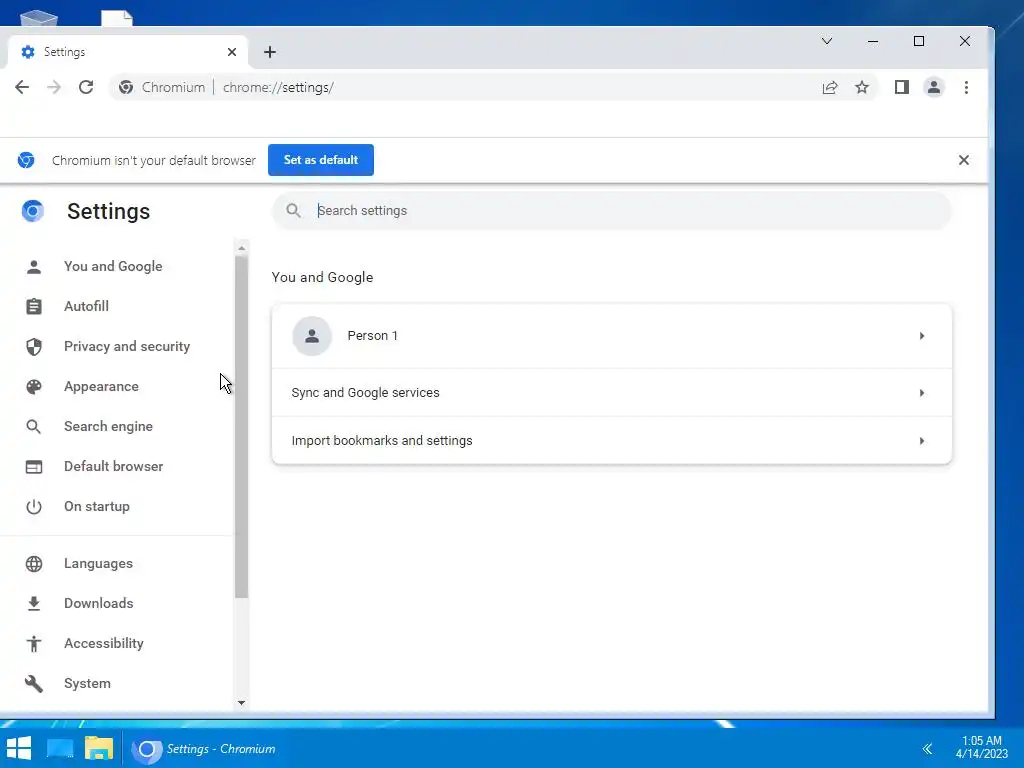Open Appearance settings
The width and height of the screenshot is (1024, 768).
[x=101, y=387]
